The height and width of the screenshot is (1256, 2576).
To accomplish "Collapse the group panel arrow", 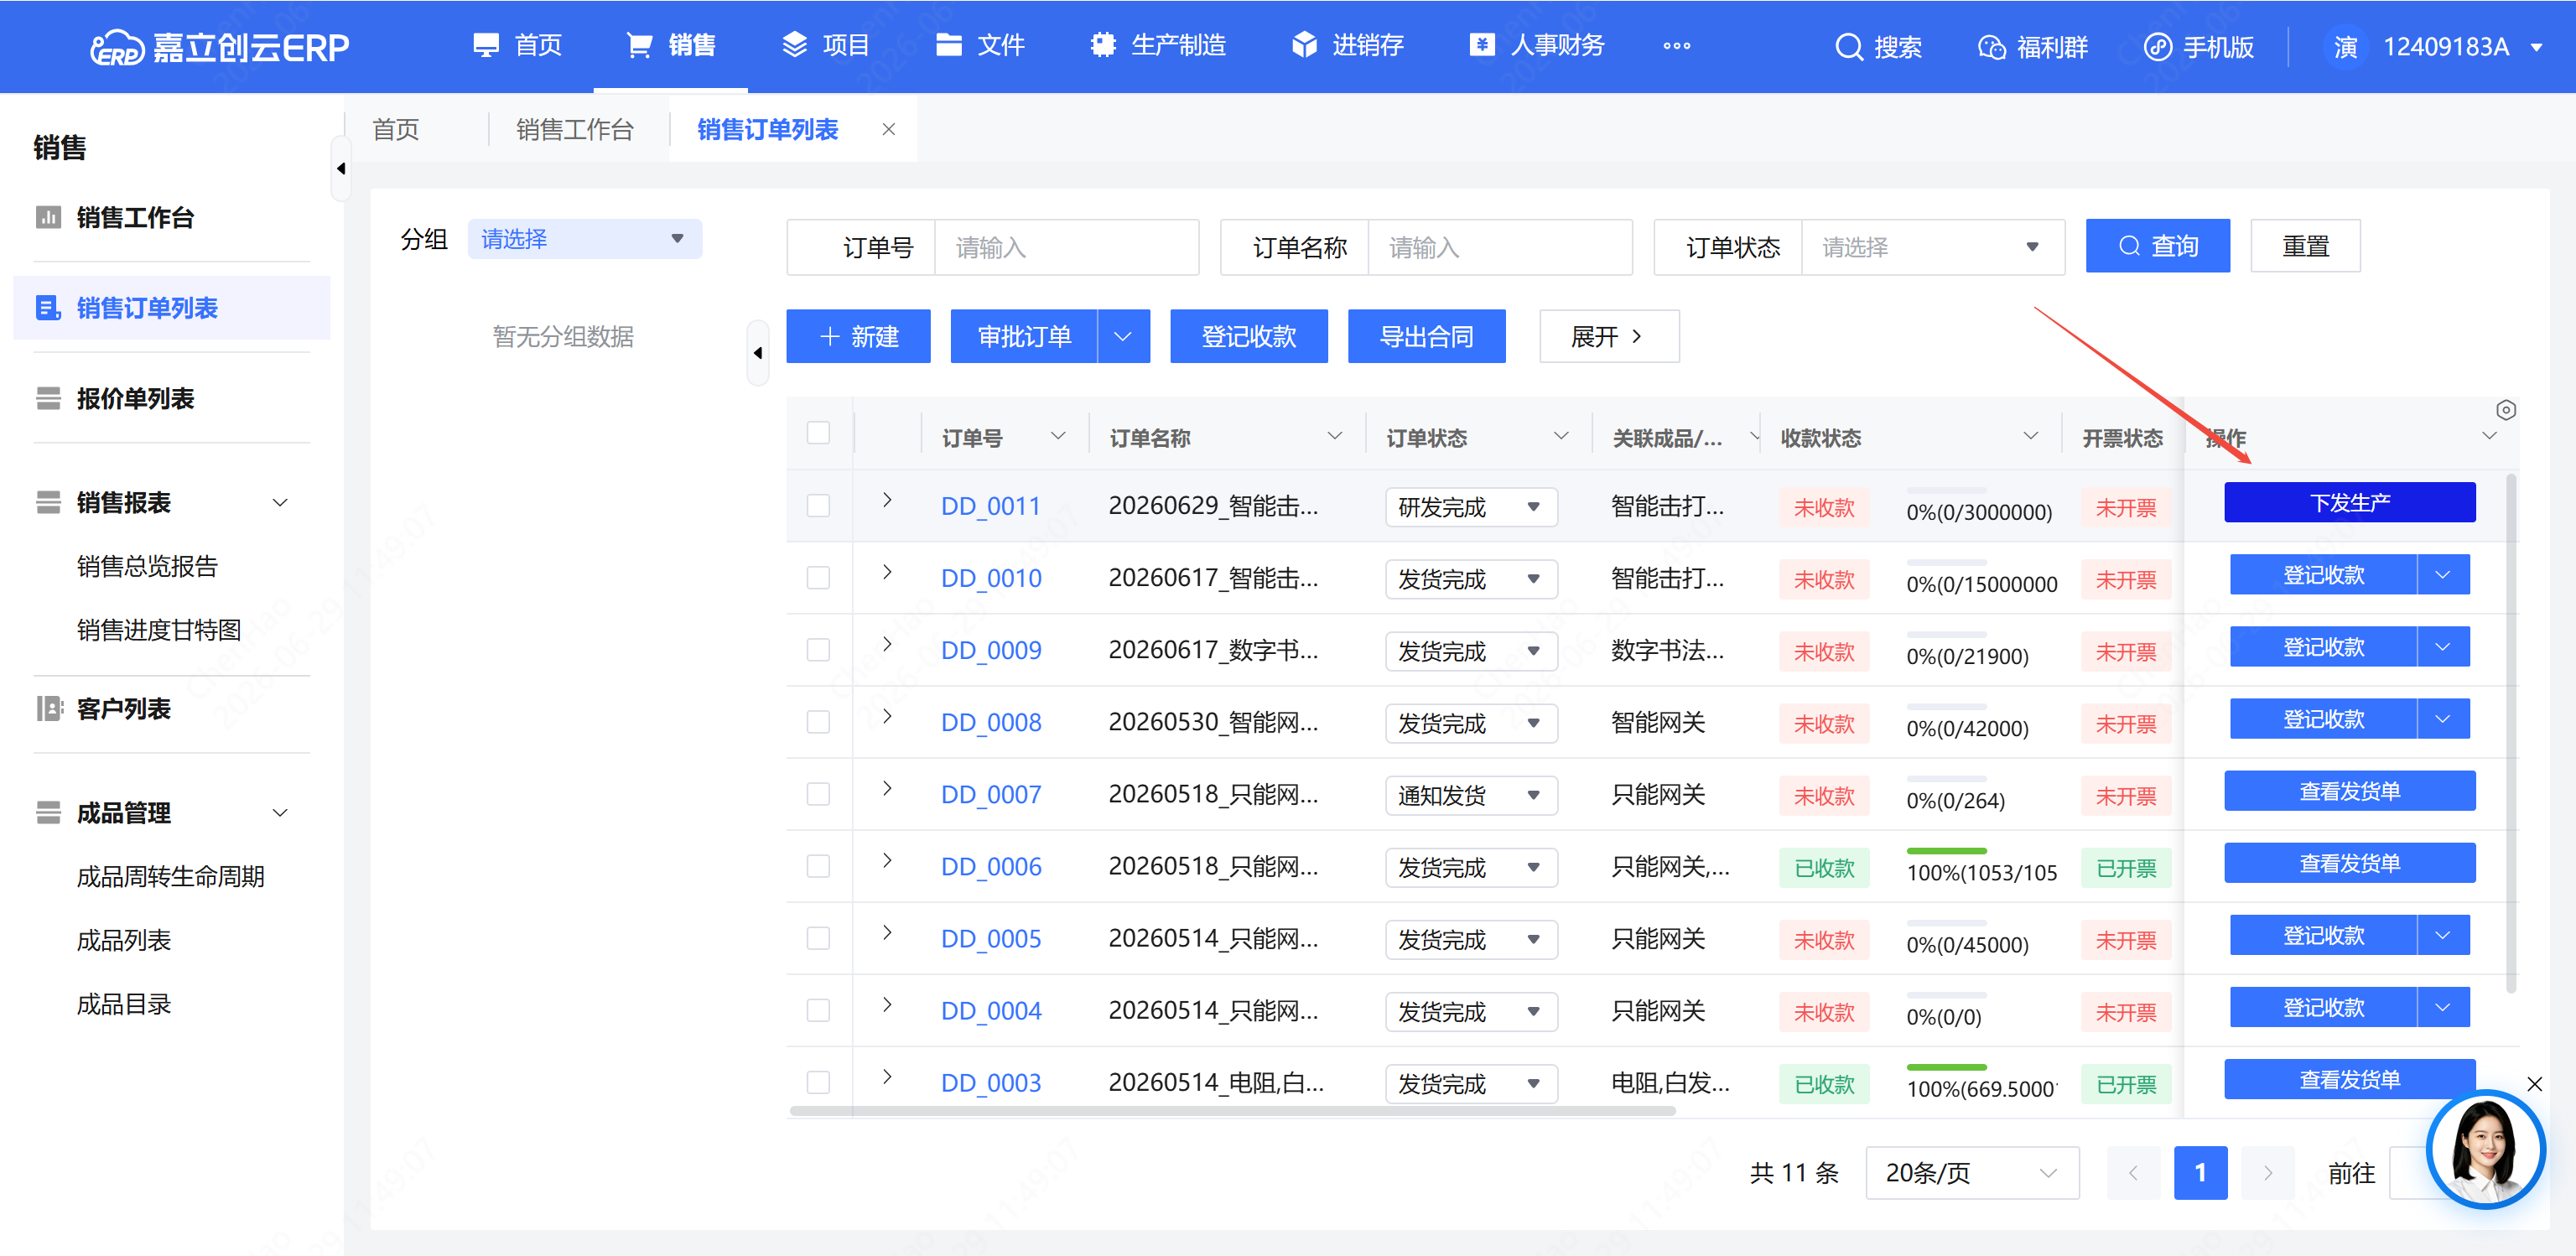I will tap(758, 352).
